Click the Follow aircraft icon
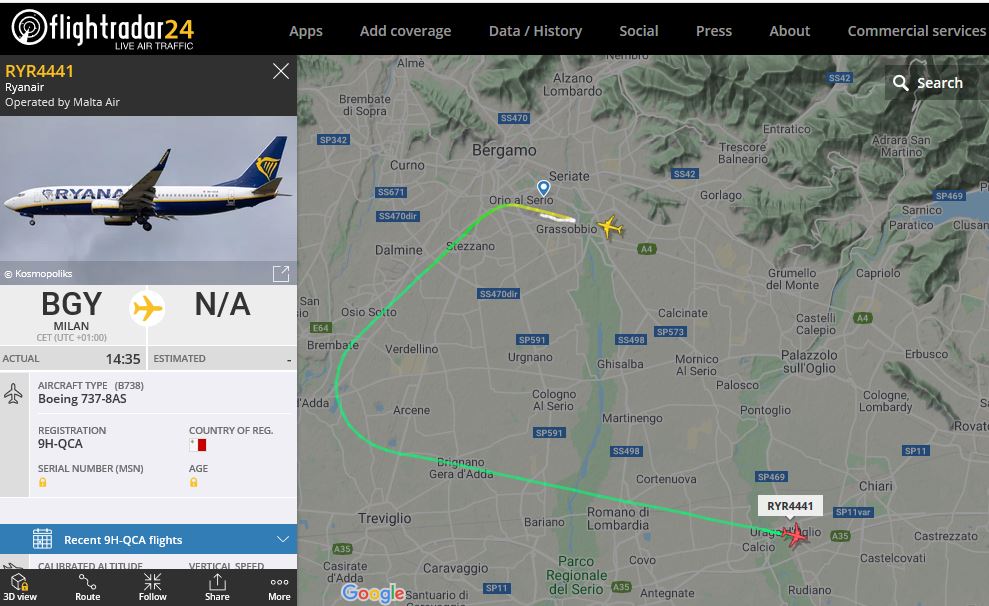Viewport: 989px width, 606px height. point(153,587)
